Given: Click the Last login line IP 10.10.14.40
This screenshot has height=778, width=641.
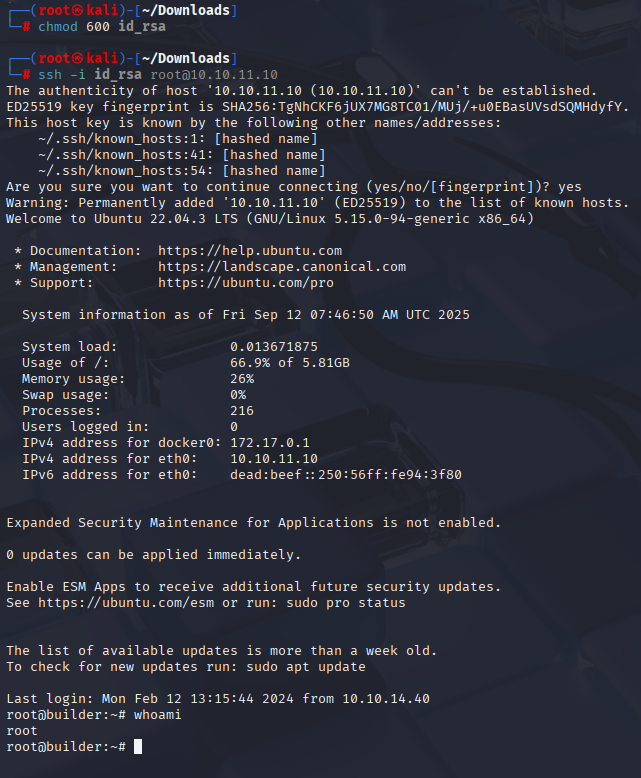Looking at the screenshot, I should [x=385, y=699].
